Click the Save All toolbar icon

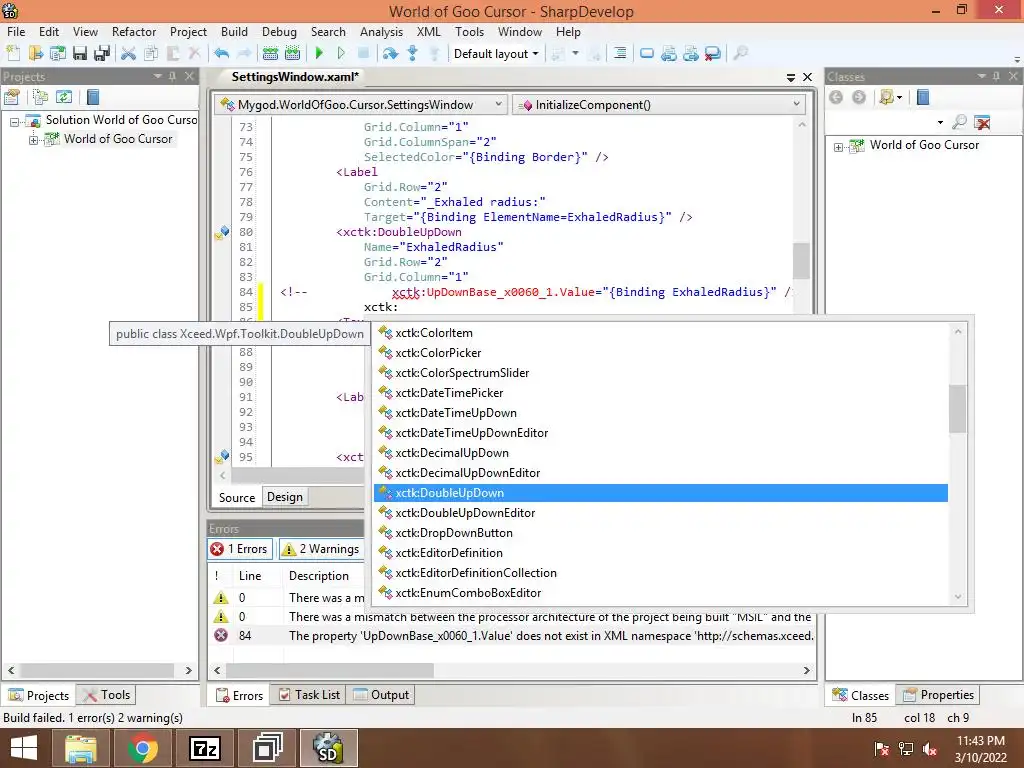102,54
